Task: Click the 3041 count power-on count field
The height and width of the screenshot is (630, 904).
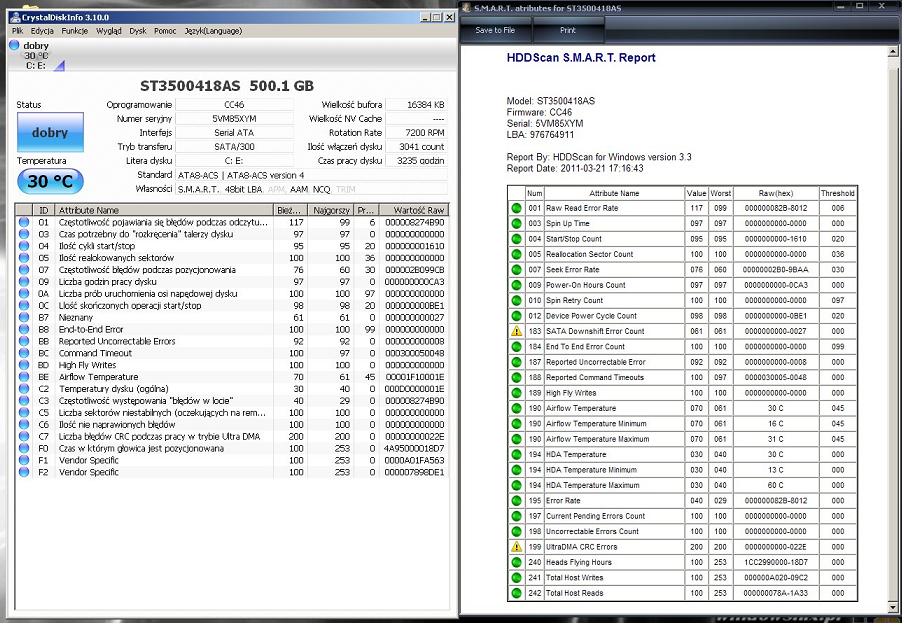Action: pyautogui.click(x=416, y=147)
